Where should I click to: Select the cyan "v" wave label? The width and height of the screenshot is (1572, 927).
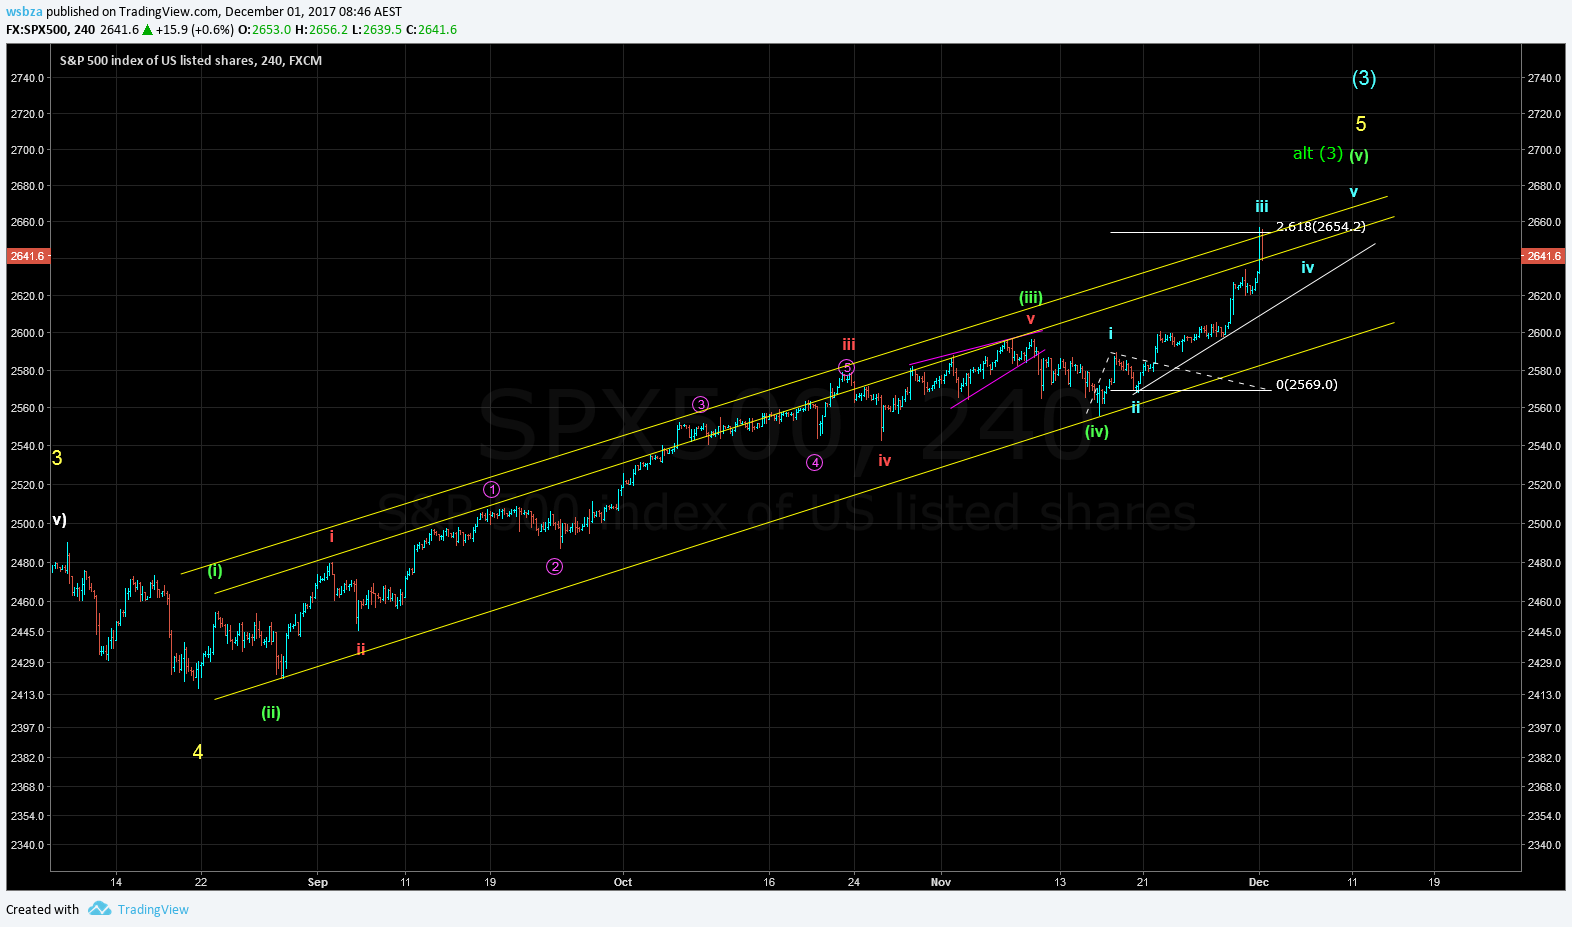coord(1353,192)
